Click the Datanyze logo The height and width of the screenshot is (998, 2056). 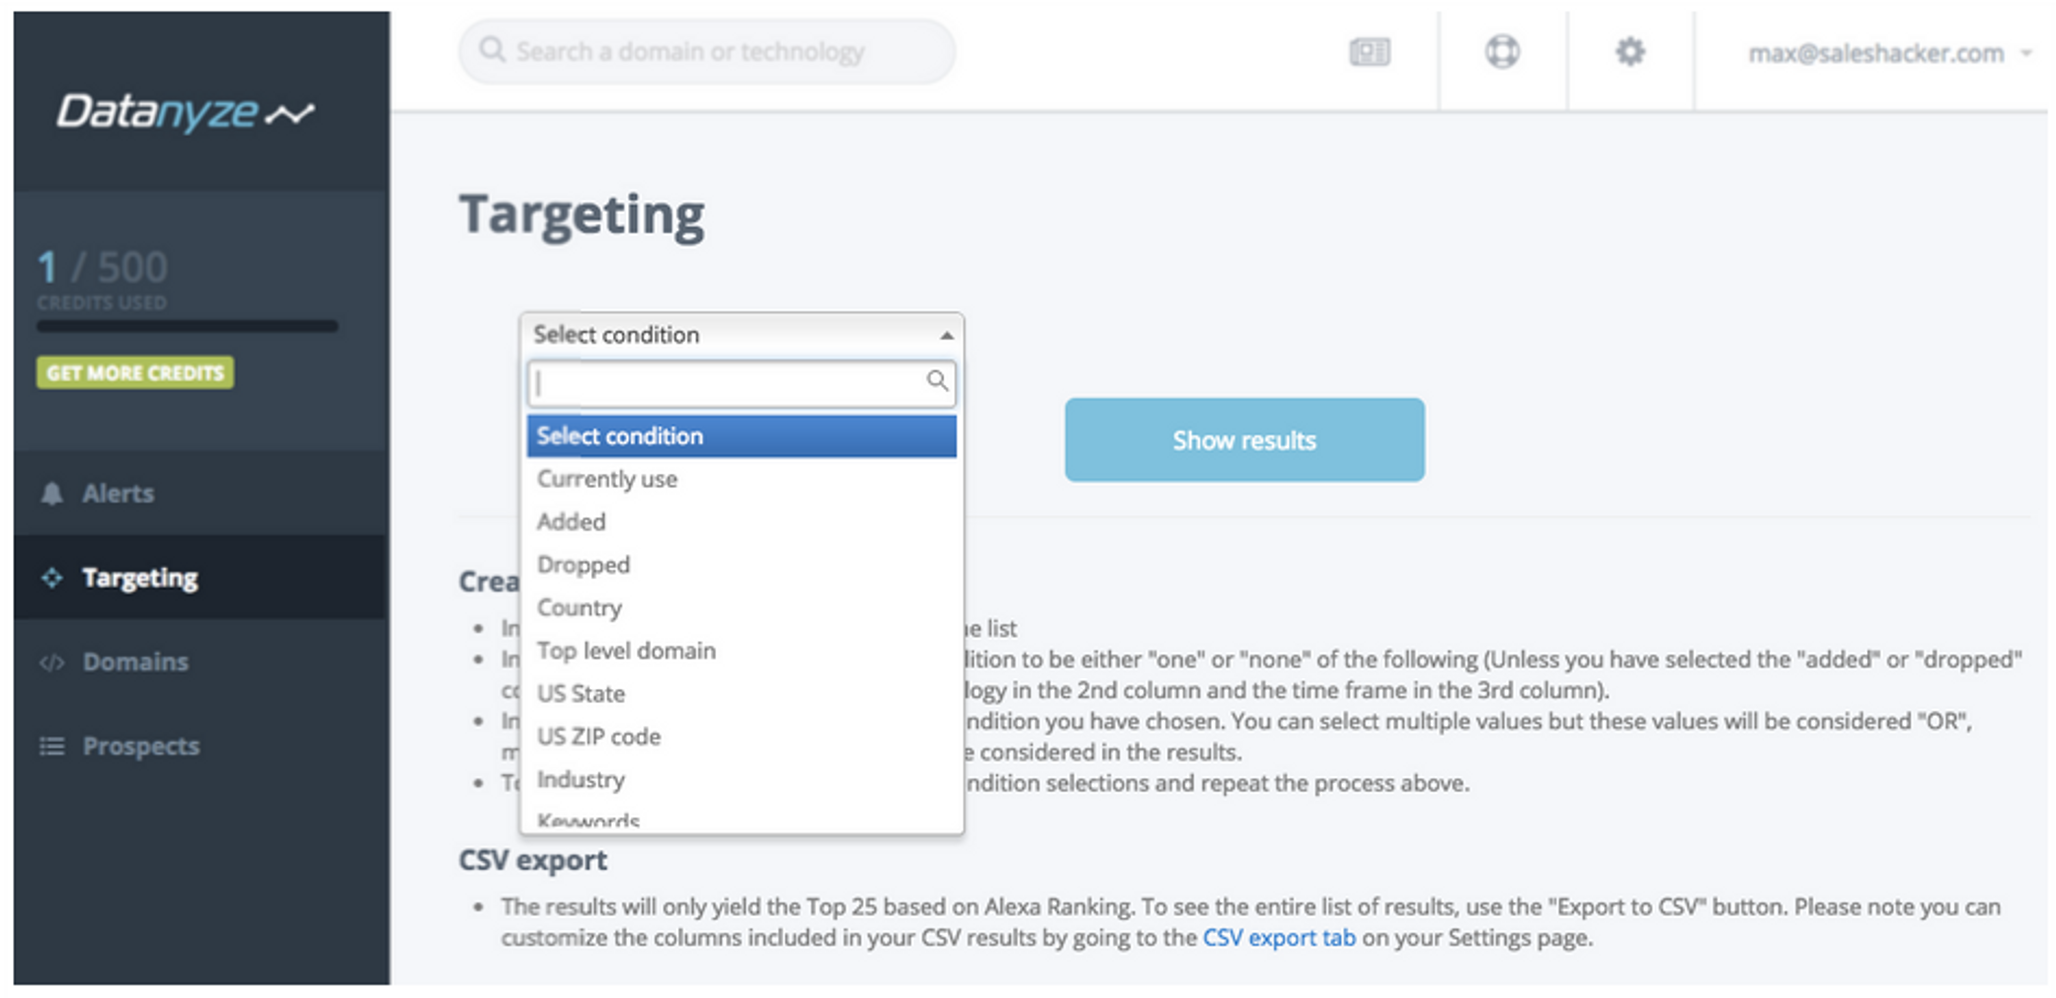185,112
